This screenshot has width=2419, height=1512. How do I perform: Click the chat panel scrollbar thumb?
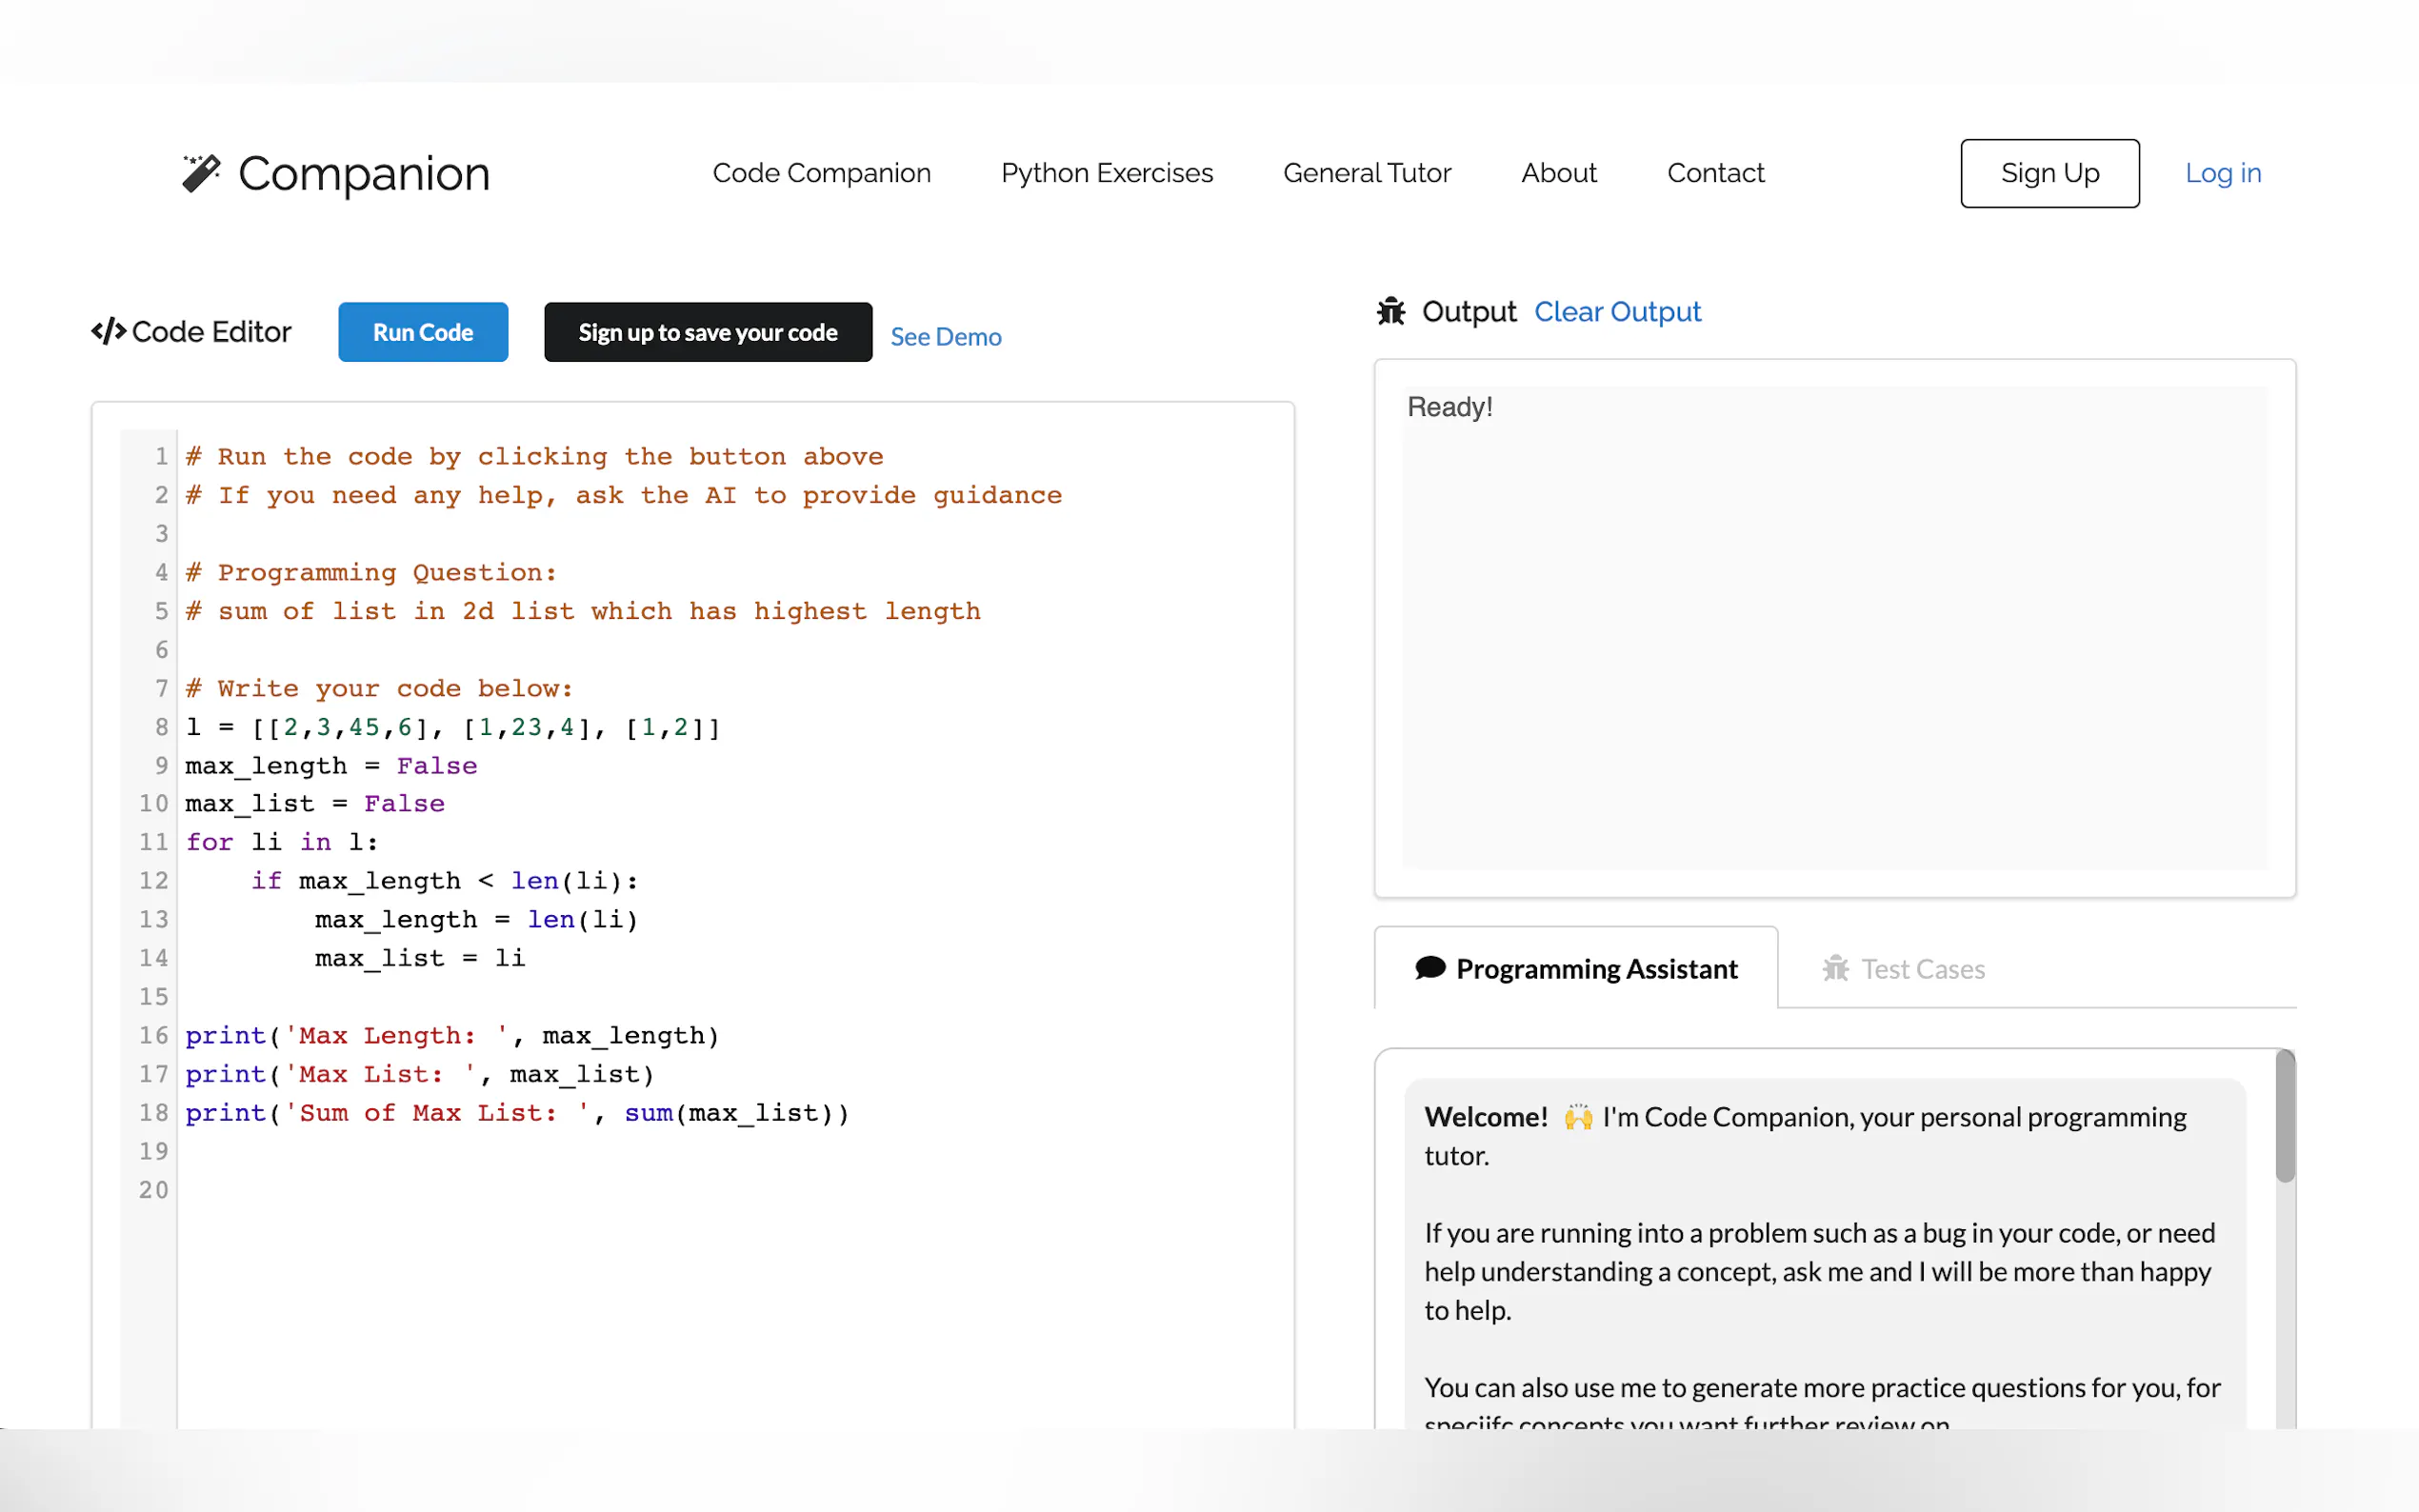(x=2284, y=1116)
